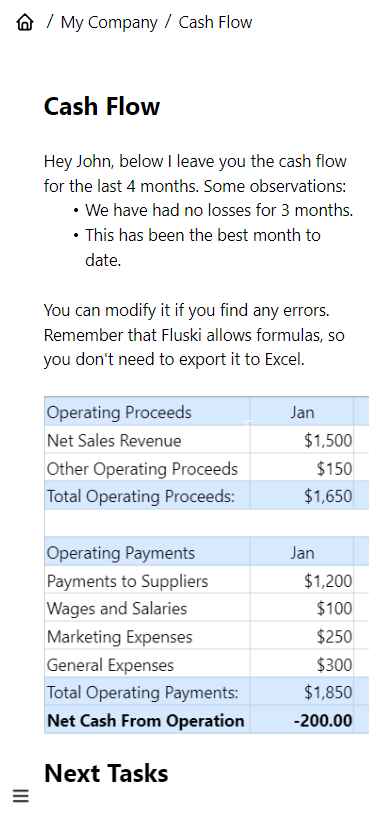Viewport: 369px width, 821px height.
Task: Click the Jan header in Operating Proceeds
Action: click(302, 412)
